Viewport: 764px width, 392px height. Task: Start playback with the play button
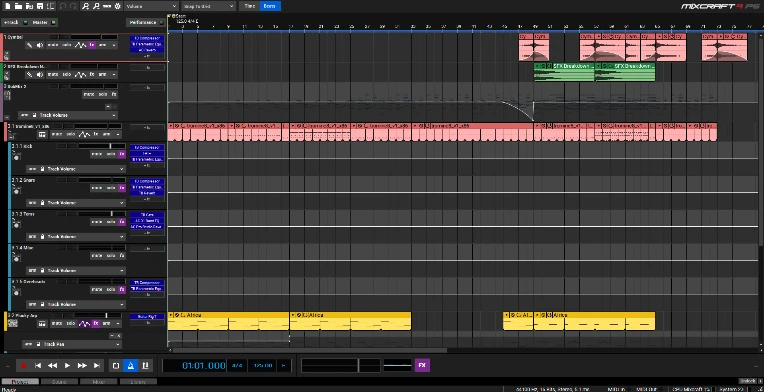(67, 365)
